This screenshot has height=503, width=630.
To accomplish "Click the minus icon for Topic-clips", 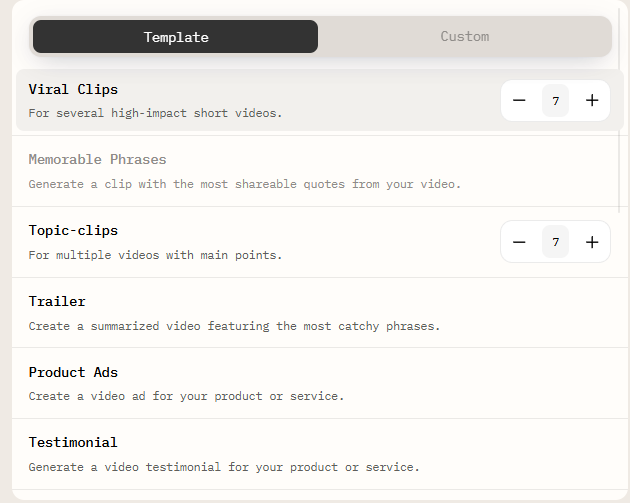I will pos(519,242).
